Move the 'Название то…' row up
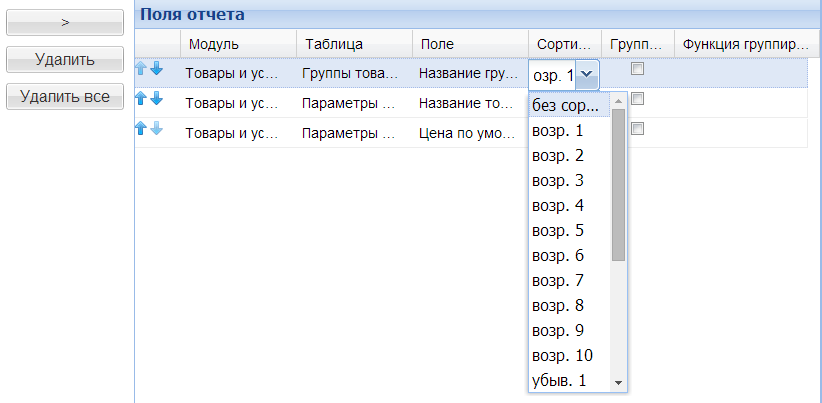Viewport: 822px width, 403px height. (x=142, y=99)
